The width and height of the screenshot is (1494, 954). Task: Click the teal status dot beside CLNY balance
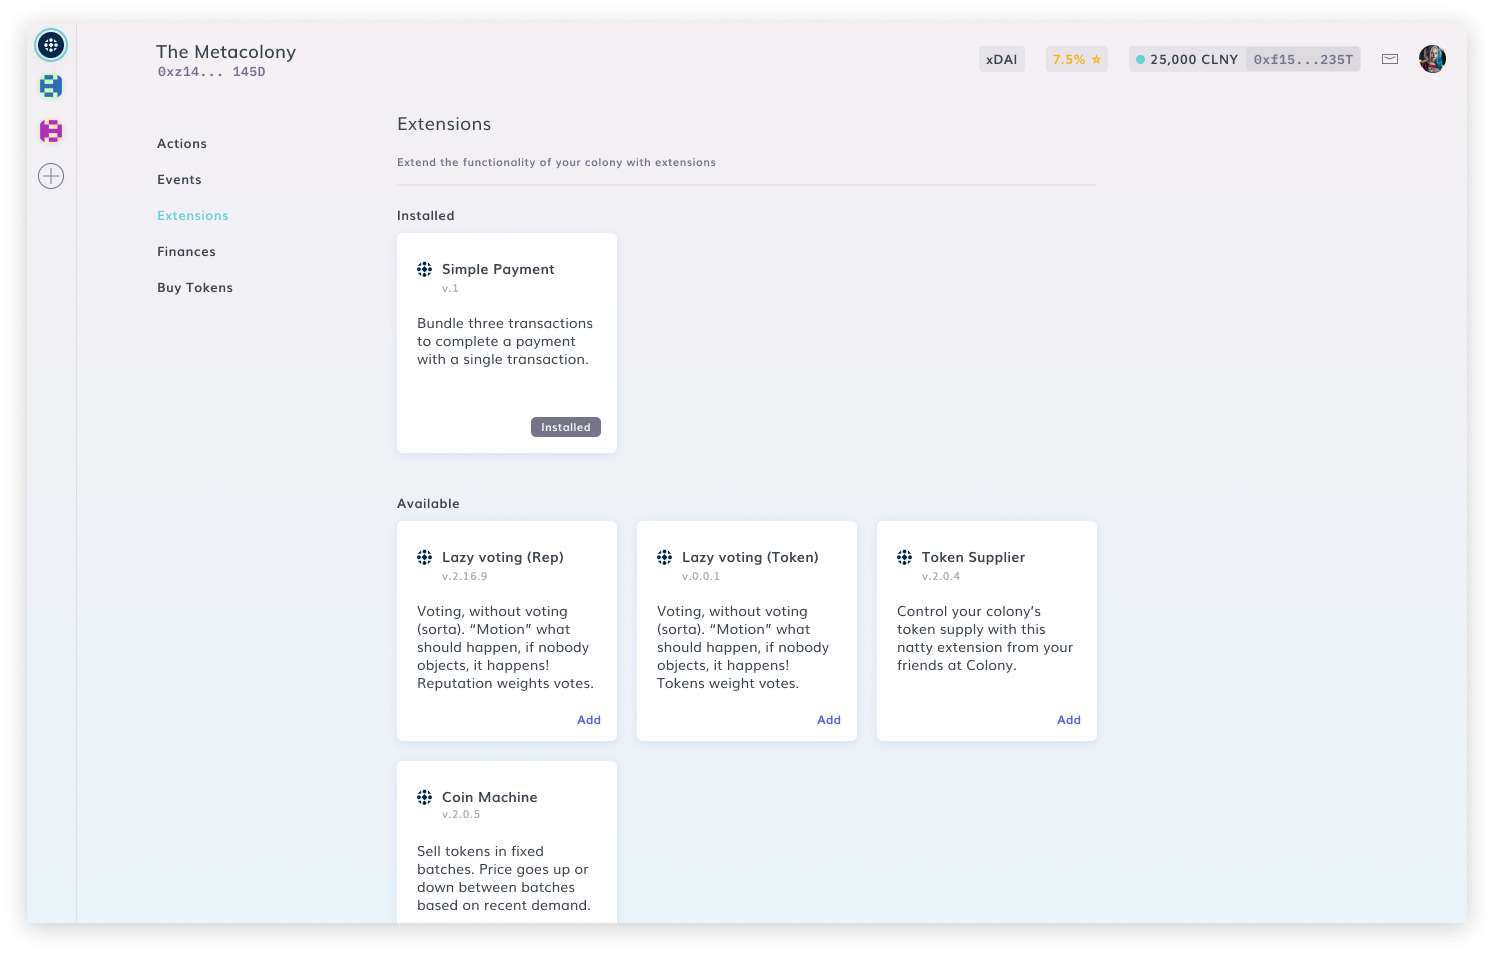click(1140, 60)
